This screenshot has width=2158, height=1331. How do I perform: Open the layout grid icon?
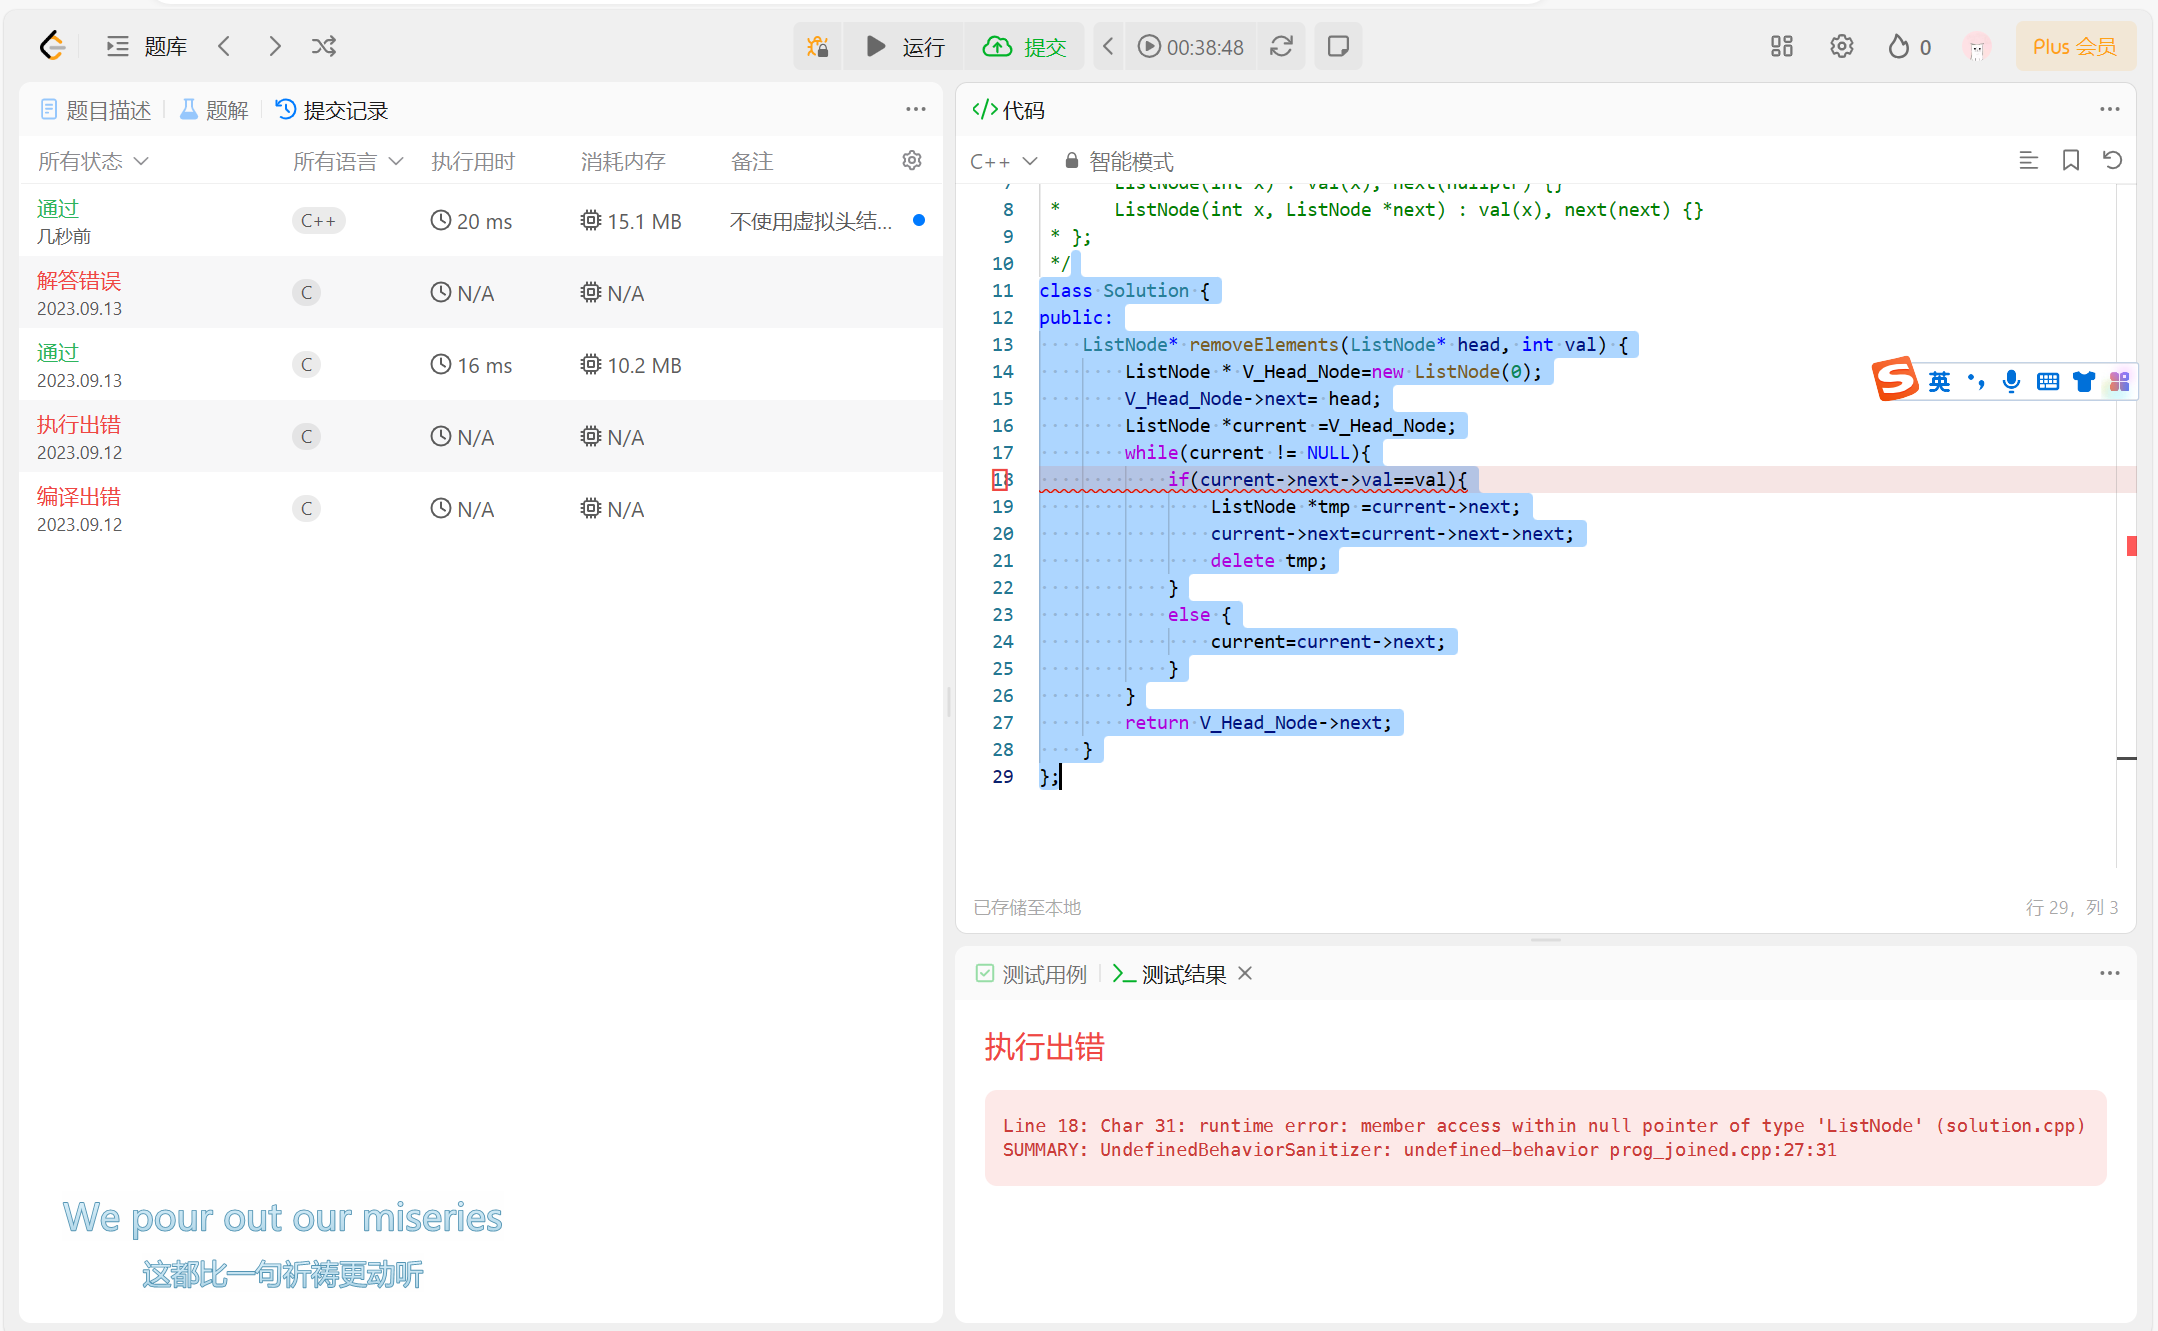[1782, 46]
